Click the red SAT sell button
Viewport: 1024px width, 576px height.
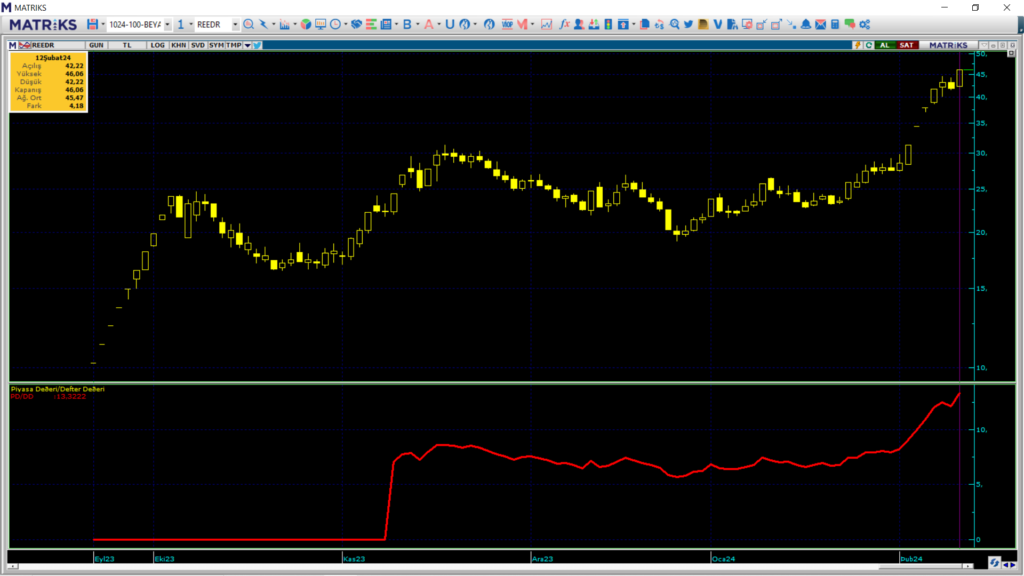coord(906,45)
